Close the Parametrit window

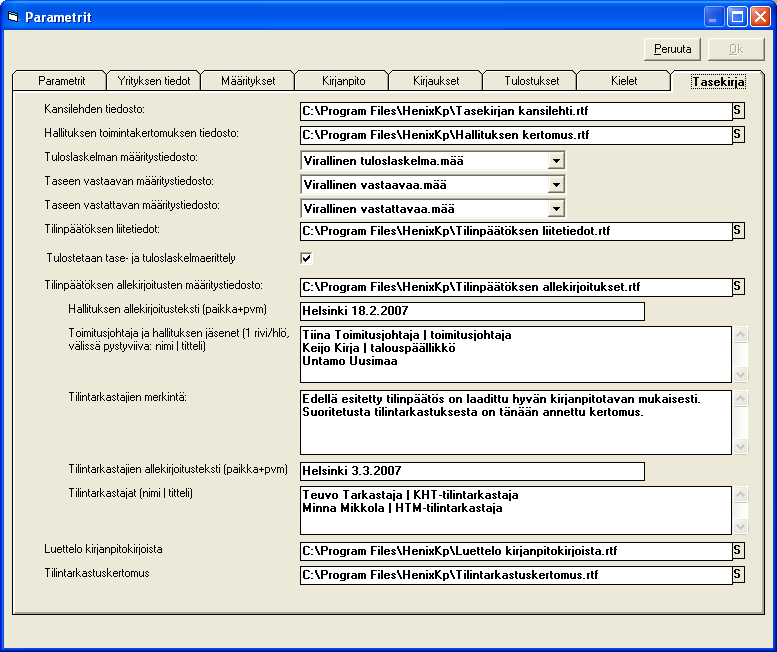point(760,17)
